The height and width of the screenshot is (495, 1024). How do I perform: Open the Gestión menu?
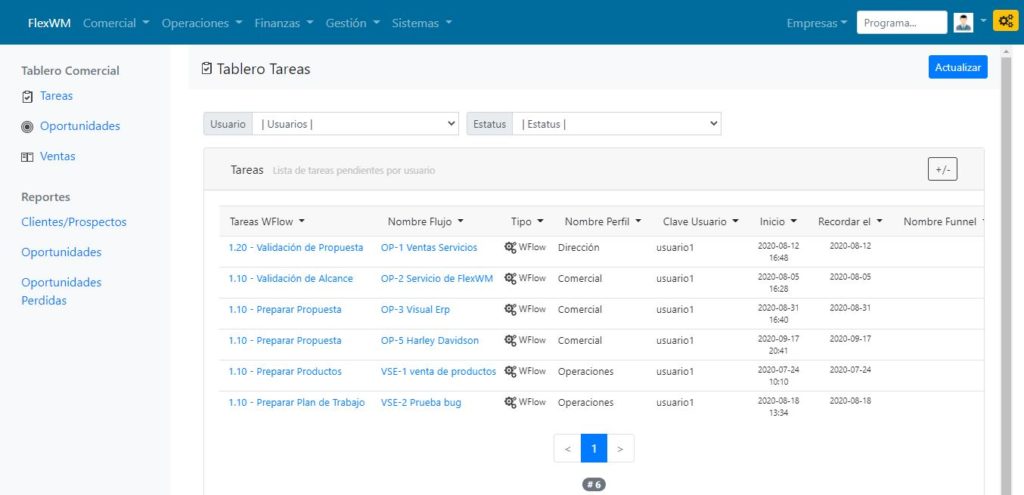pos(353,23)
